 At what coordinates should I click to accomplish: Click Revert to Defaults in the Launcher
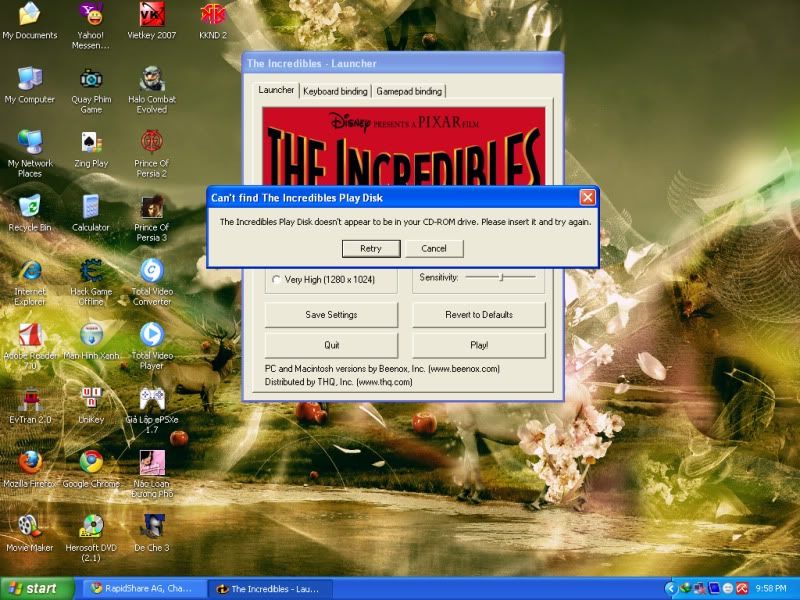pos(479,315)
